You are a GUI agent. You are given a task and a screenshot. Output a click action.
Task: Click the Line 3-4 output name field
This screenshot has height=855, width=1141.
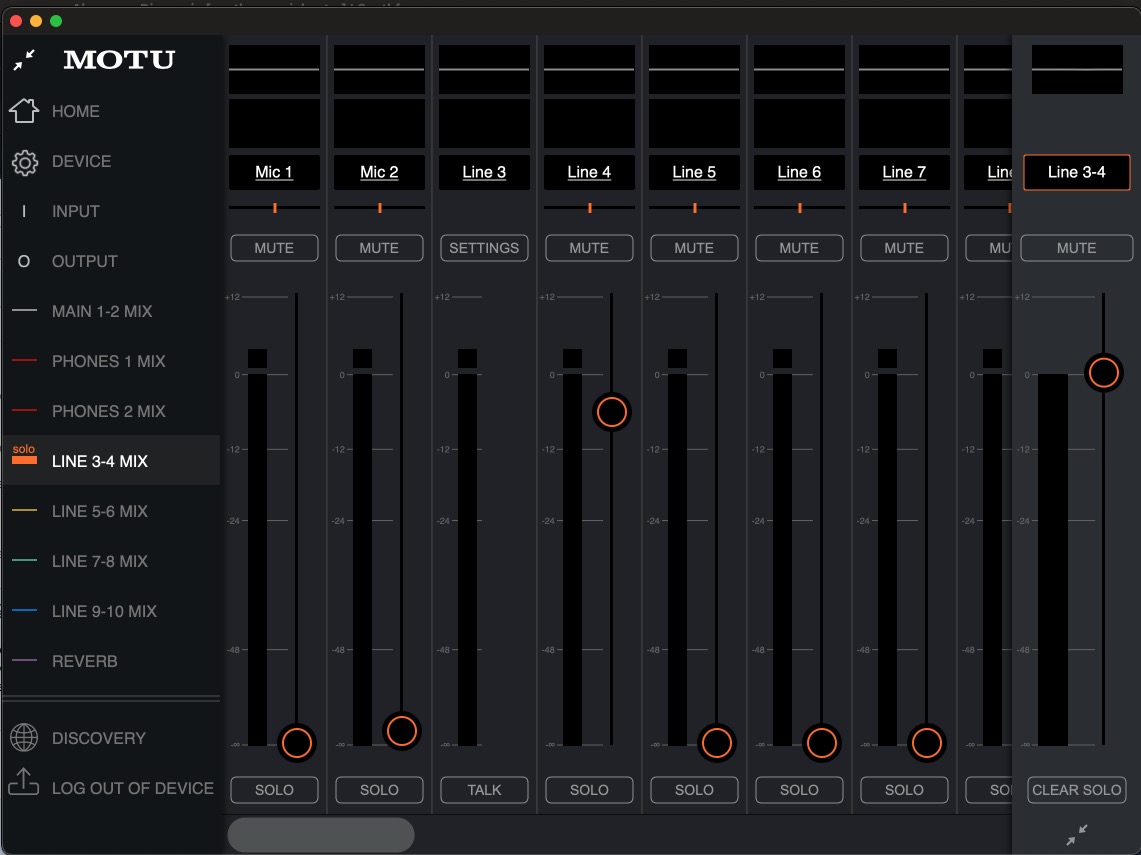click(1076, 172)
